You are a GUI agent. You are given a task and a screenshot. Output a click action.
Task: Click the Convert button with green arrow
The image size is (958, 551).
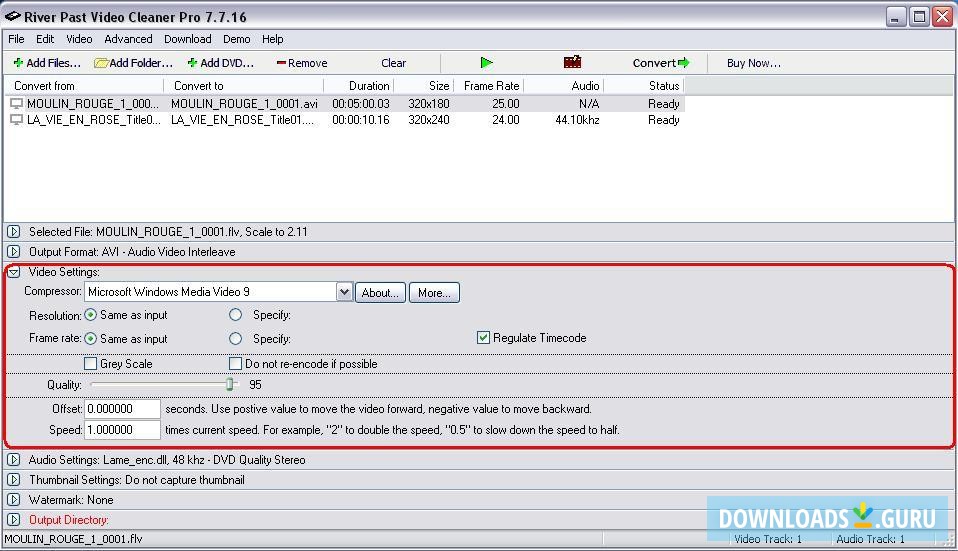click(x=661, y=62)
